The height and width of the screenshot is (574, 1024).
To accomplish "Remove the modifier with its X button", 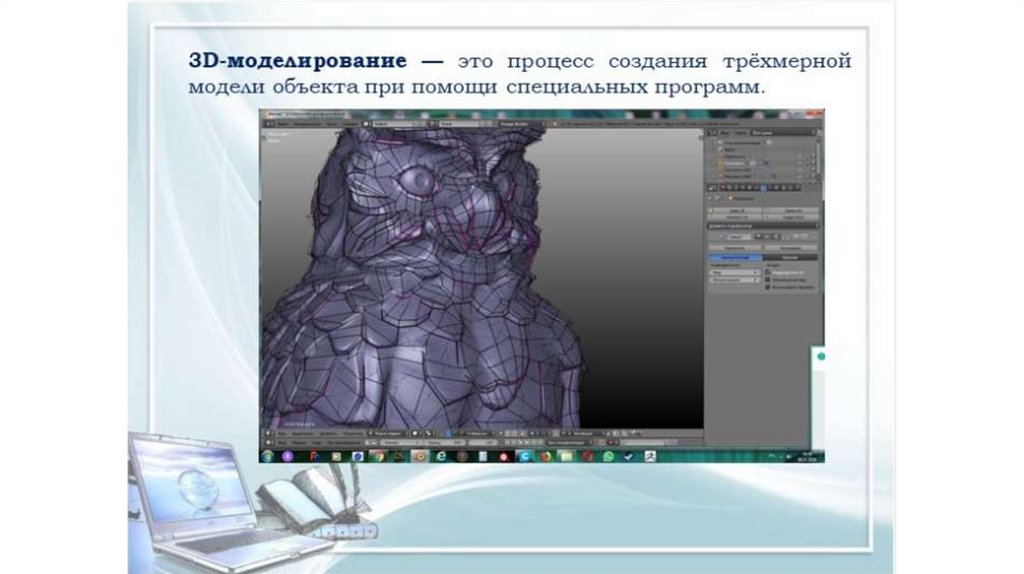I will [814, 237].
